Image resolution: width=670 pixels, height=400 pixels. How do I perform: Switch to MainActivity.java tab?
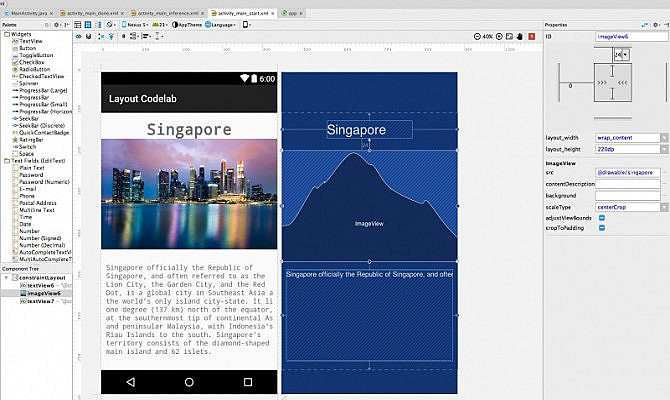29,13
